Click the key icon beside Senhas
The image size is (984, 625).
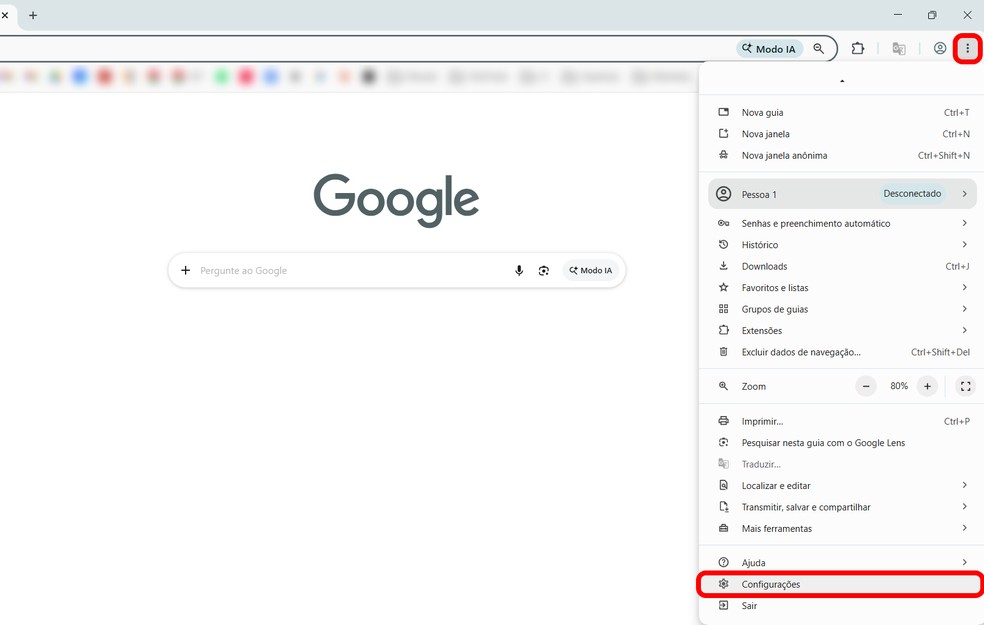coord(724,223)
